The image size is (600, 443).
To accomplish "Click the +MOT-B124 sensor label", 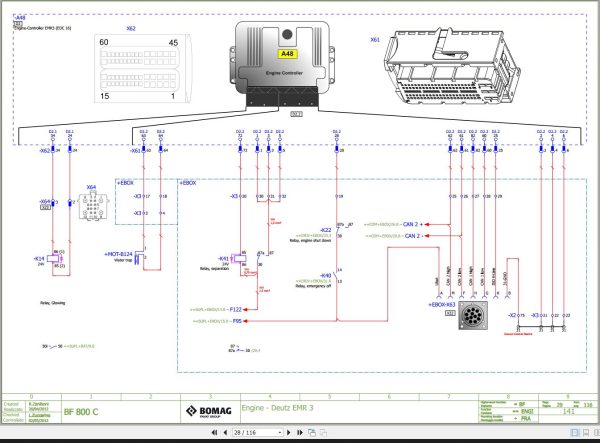I will tap(118, 254).
